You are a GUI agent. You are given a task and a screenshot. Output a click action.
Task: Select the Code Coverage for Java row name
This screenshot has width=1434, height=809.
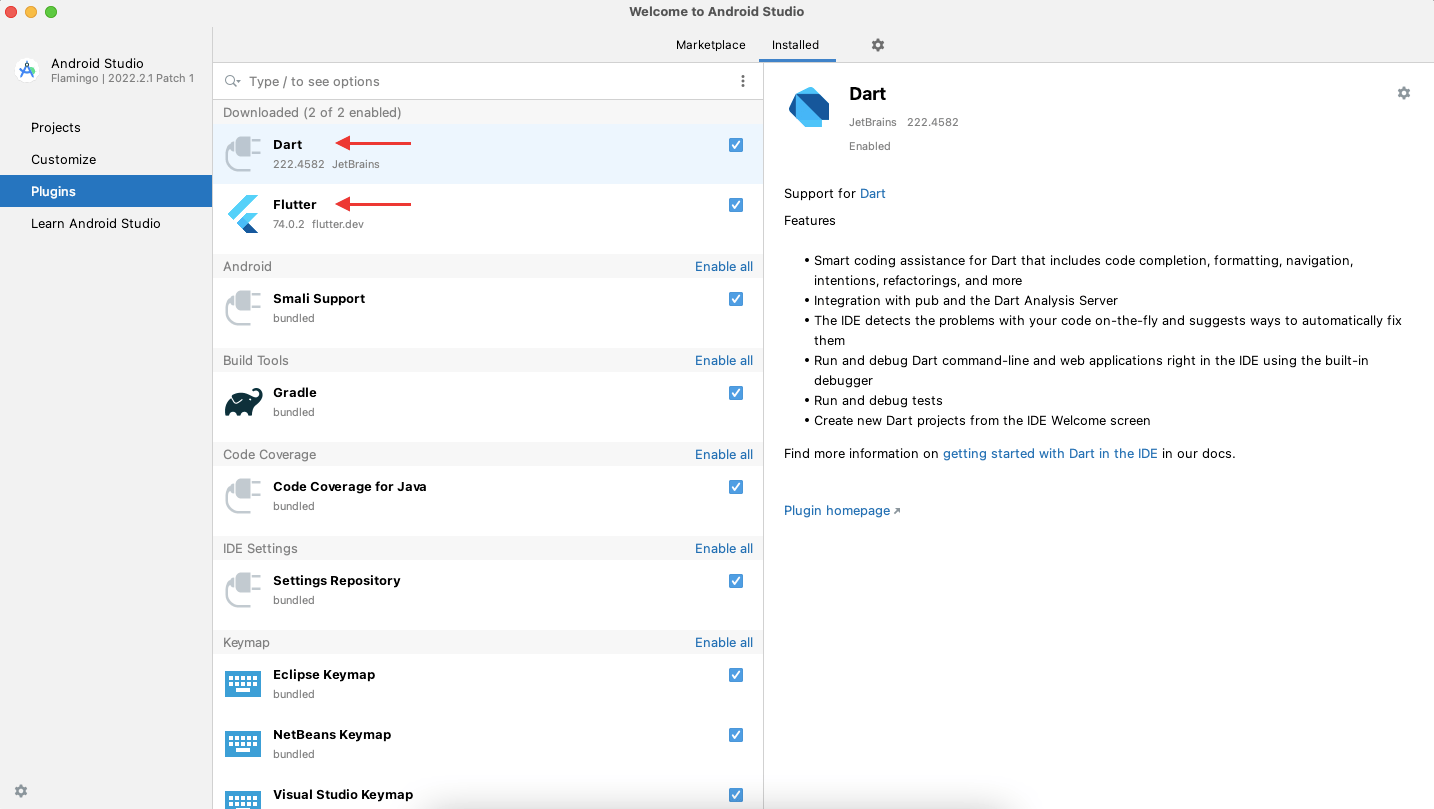click(350, 486)
